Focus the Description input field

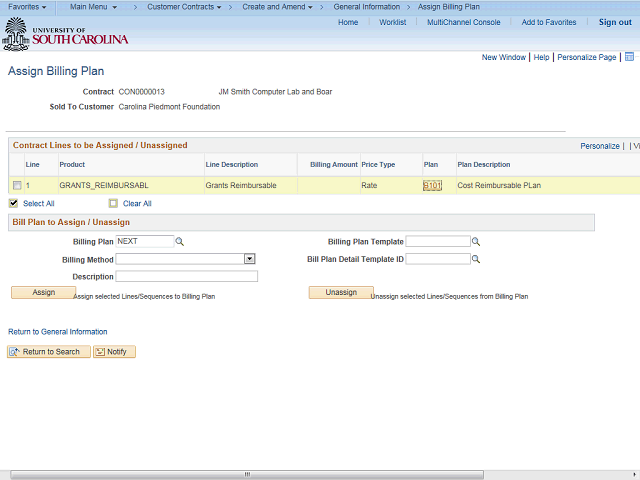(x=187, y=276)
